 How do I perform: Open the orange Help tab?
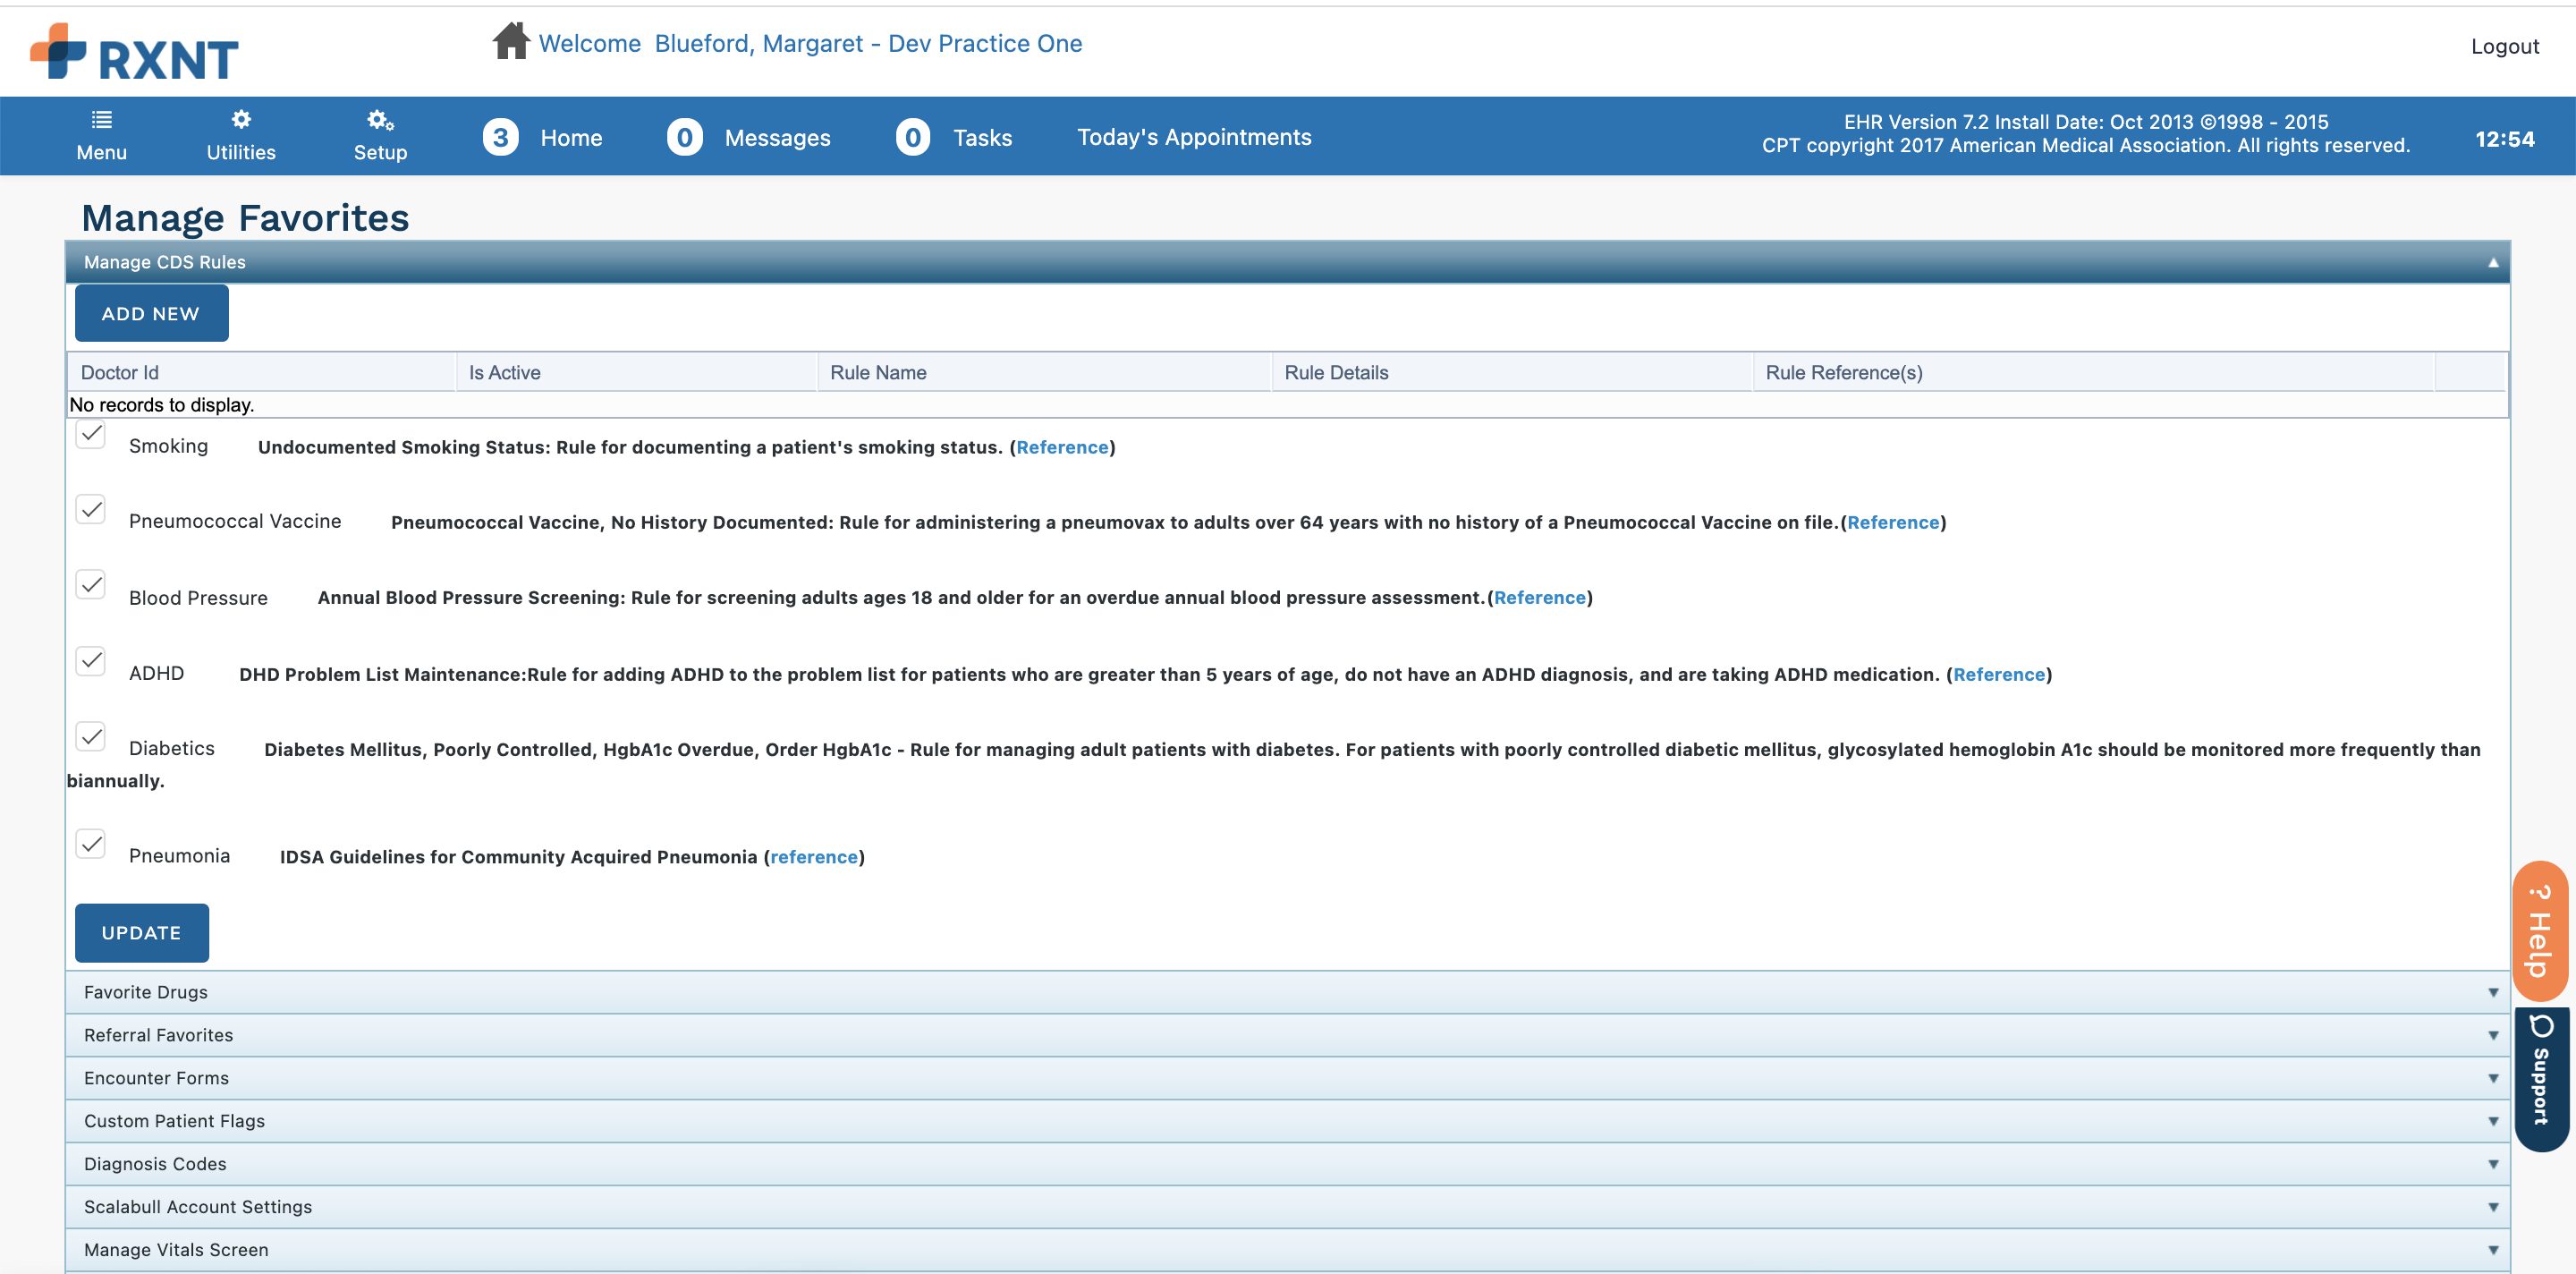point(2540,931)
